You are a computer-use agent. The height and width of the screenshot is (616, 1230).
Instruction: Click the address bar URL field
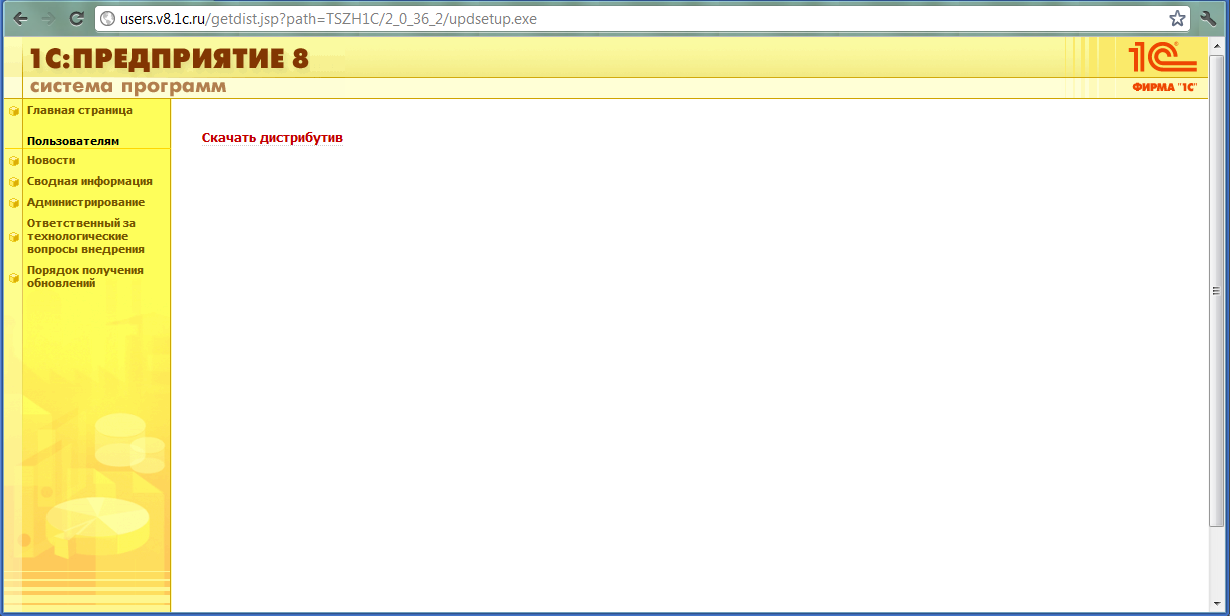tap(640, 19)
